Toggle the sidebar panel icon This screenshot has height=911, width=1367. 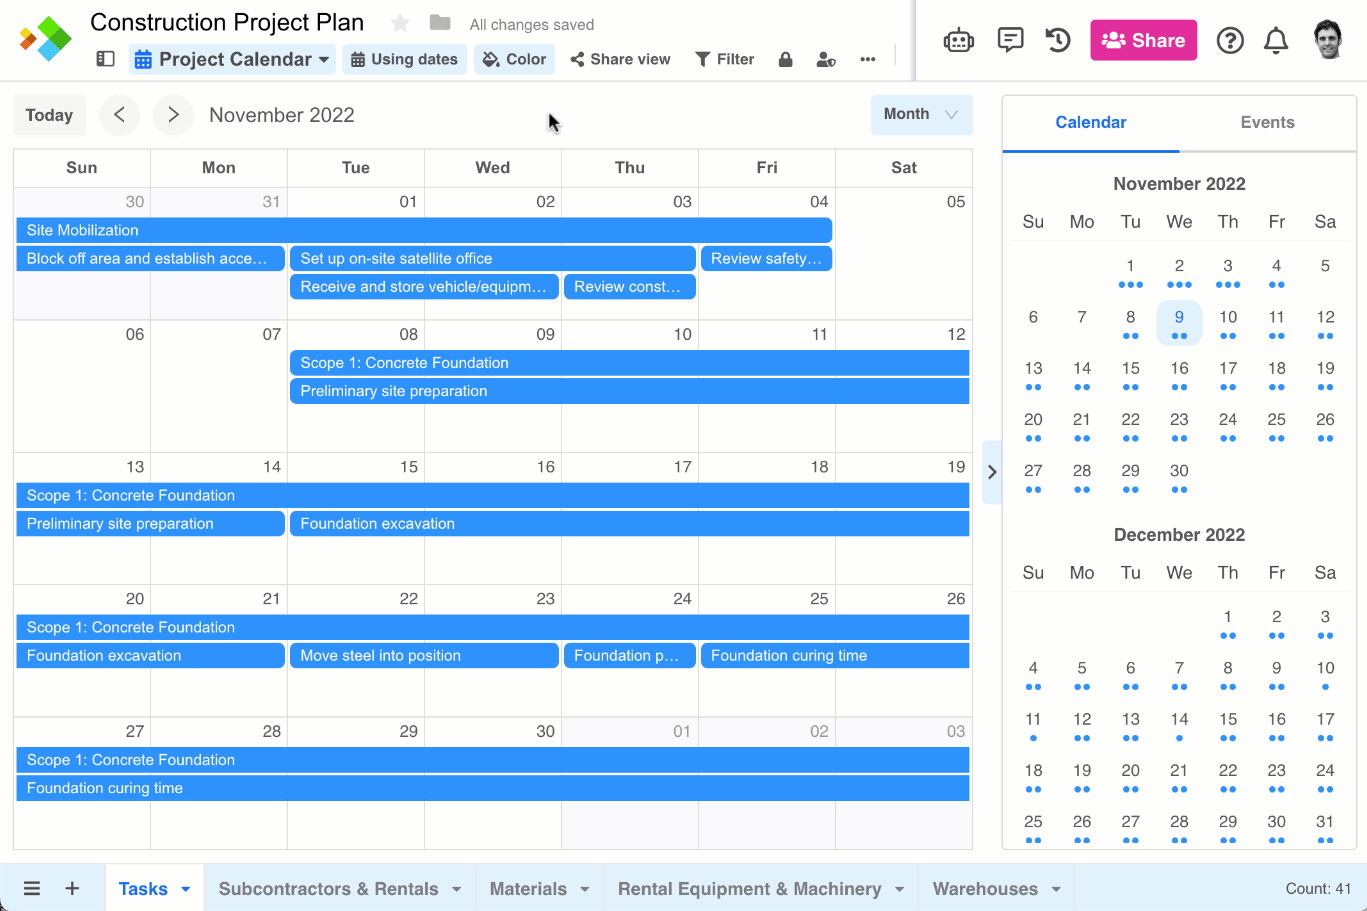point(105,59)
